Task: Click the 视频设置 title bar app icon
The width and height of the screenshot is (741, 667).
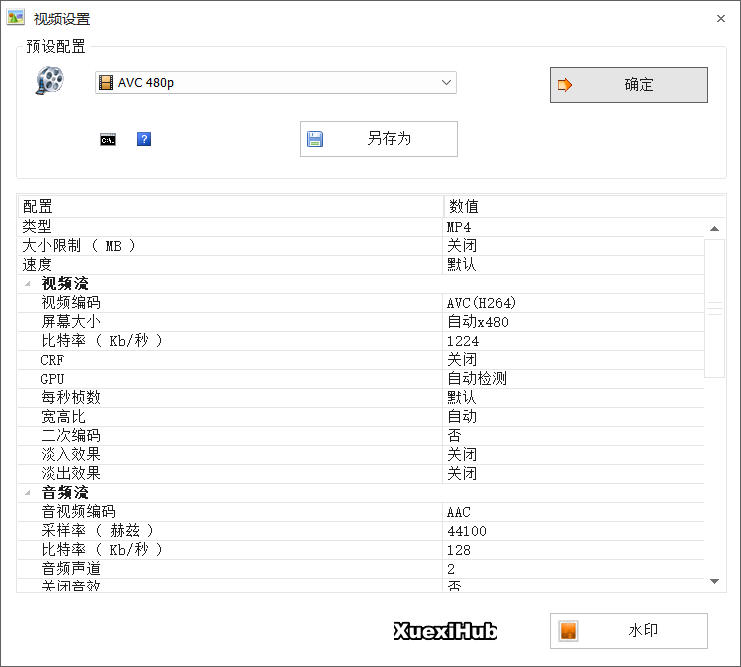Action: pyautogui.click(x=16, y=18)
